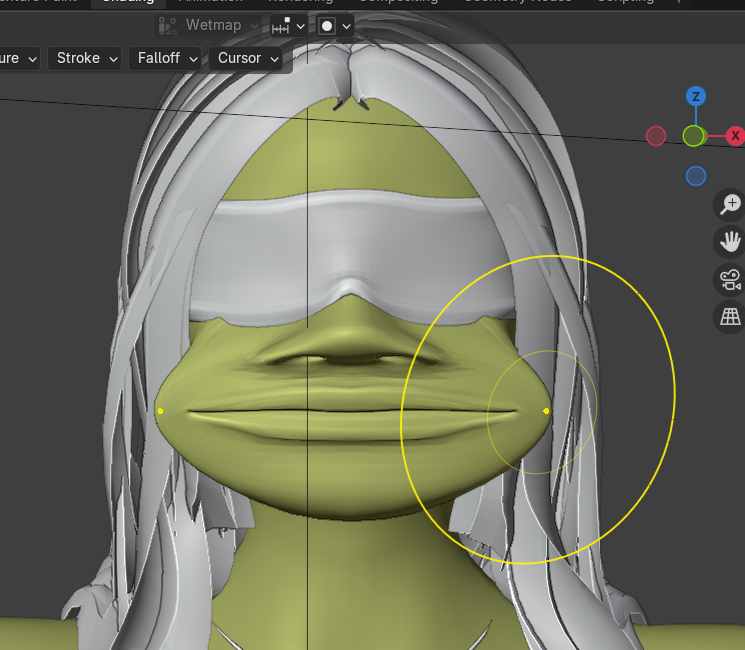
Task: Snap view to red X axis
Action: (735, 136)
